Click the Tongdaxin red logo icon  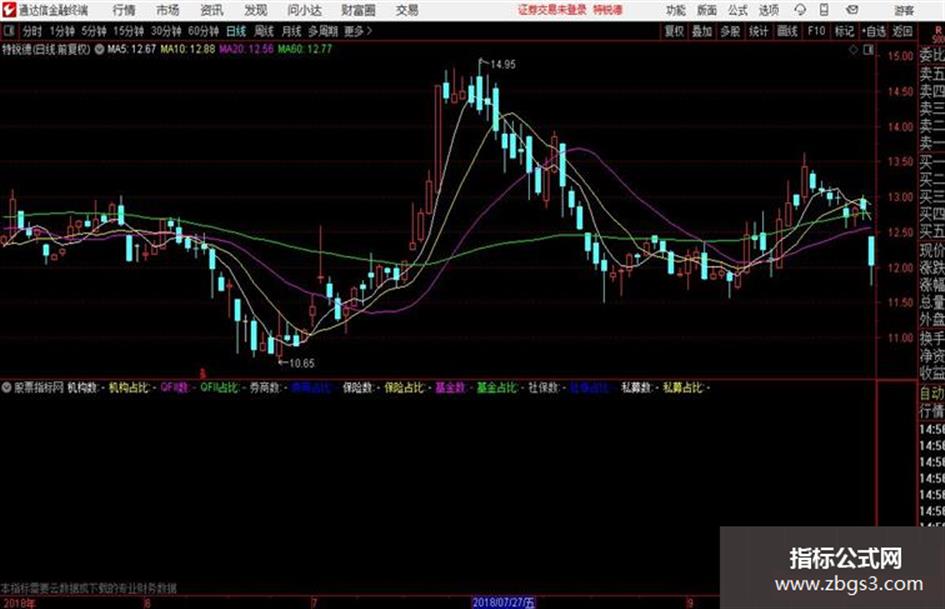[x=9, y=10]
